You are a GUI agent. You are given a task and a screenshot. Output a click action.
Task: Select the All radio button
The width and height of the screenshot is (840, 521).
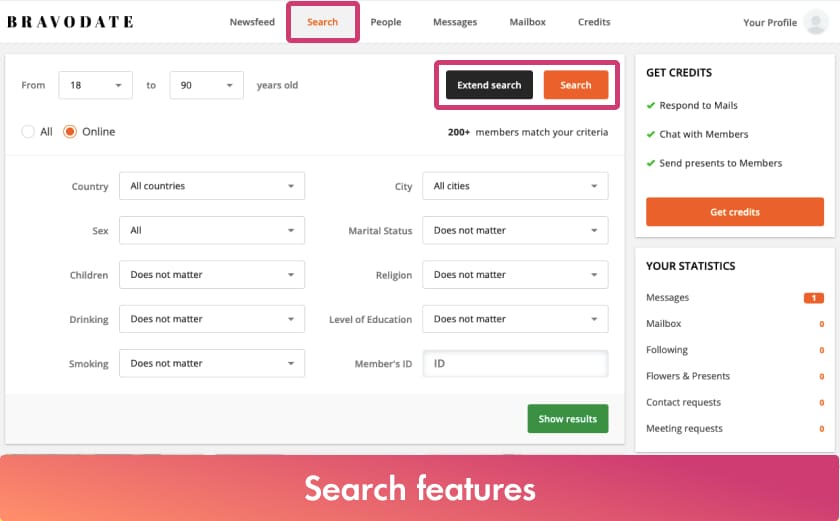click(28, 132)
